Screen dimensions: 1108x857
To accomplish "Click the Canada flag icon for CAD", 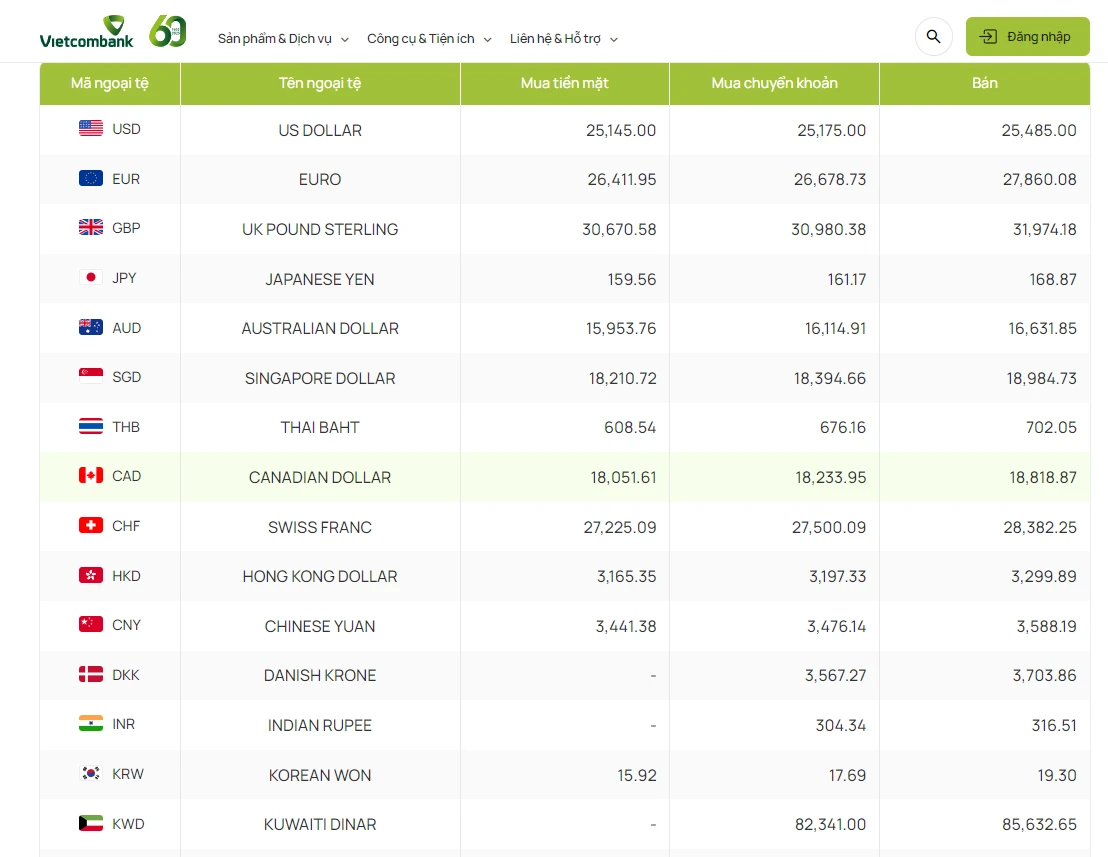I will click(x=91, y=476).
